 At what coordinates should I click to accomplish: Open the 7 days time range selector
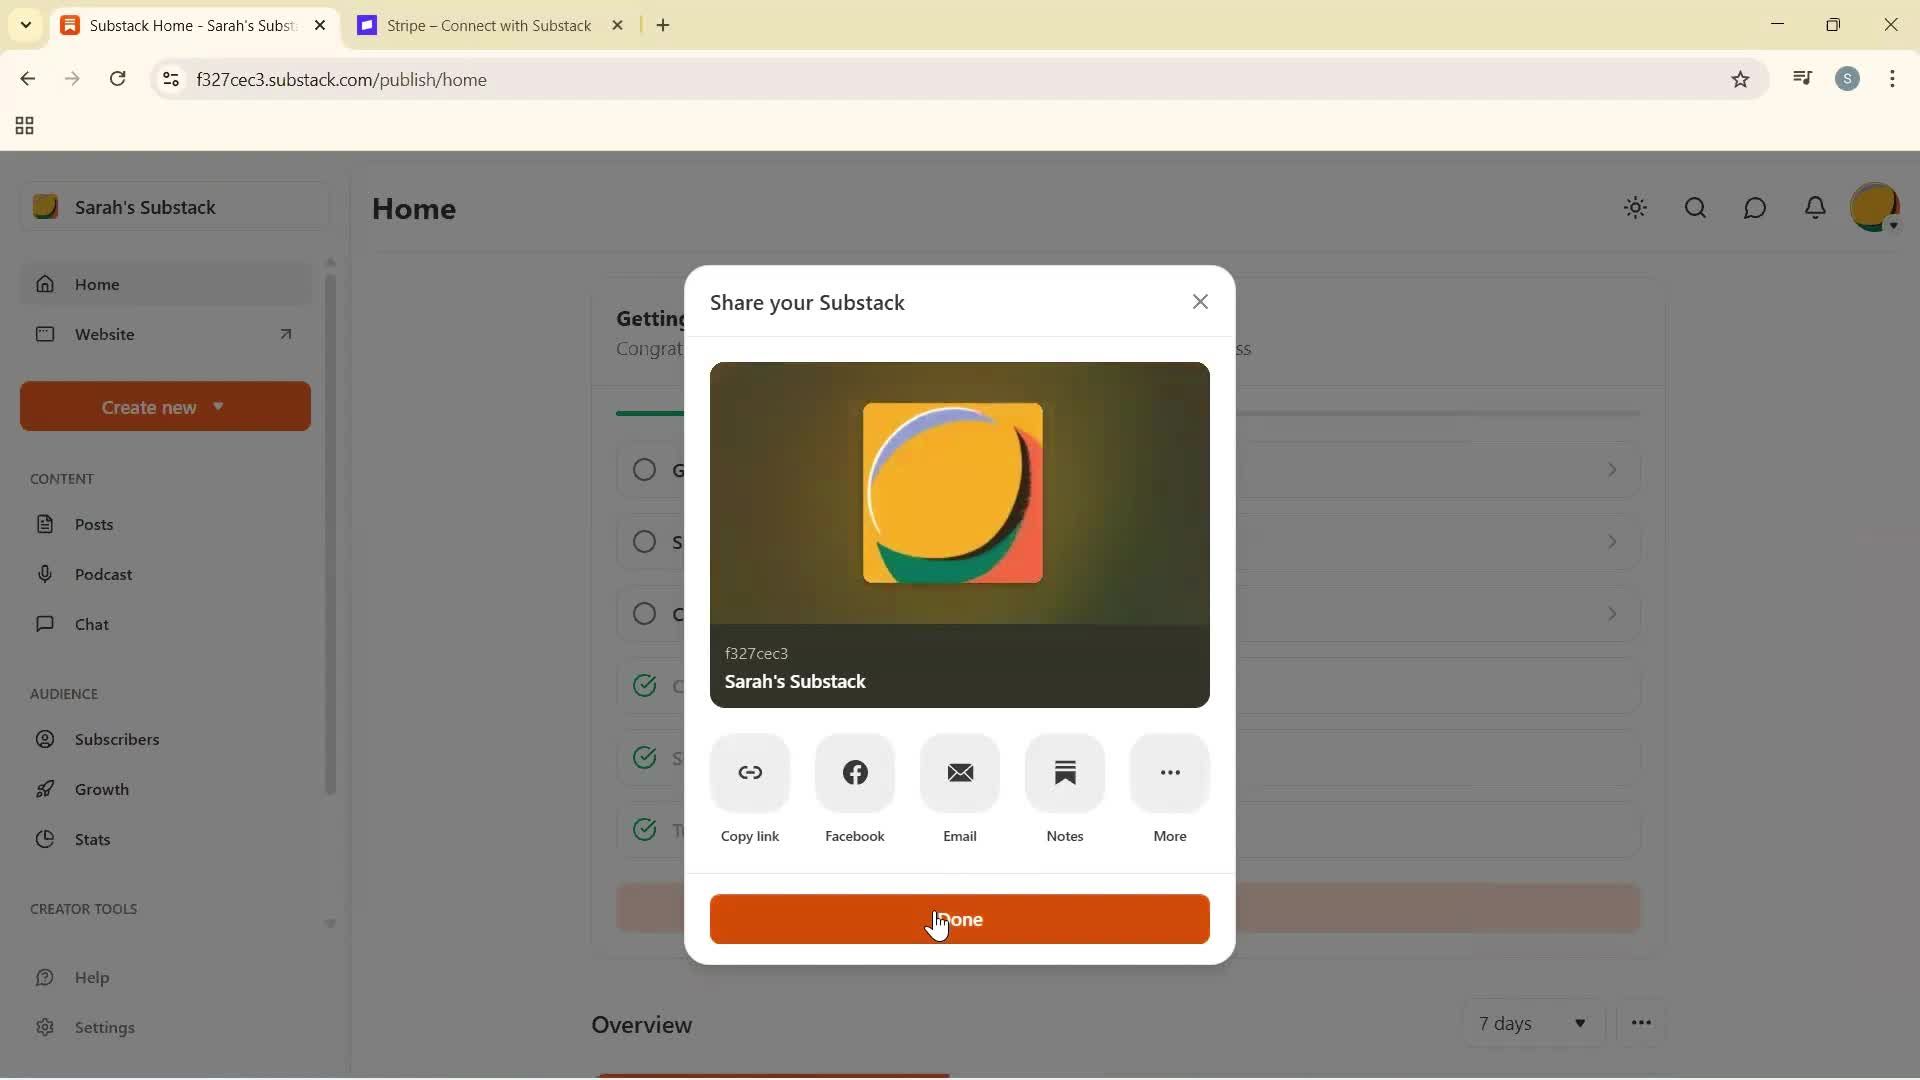[1533, 1023]
